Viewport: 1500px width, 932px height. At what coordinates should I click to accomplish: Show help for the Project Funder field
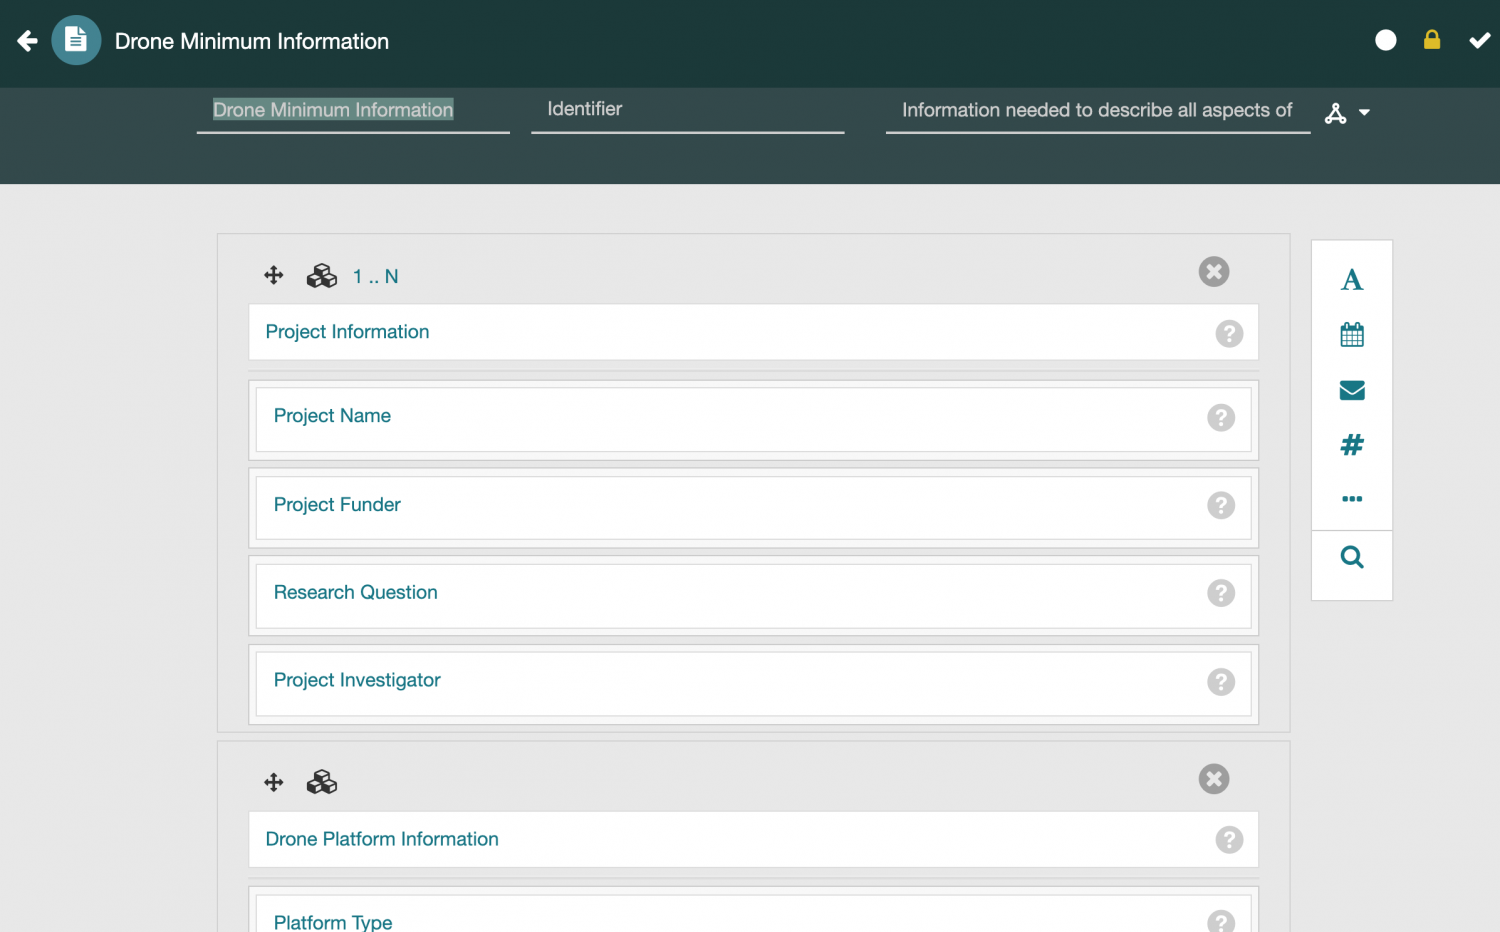point(1220,506)
